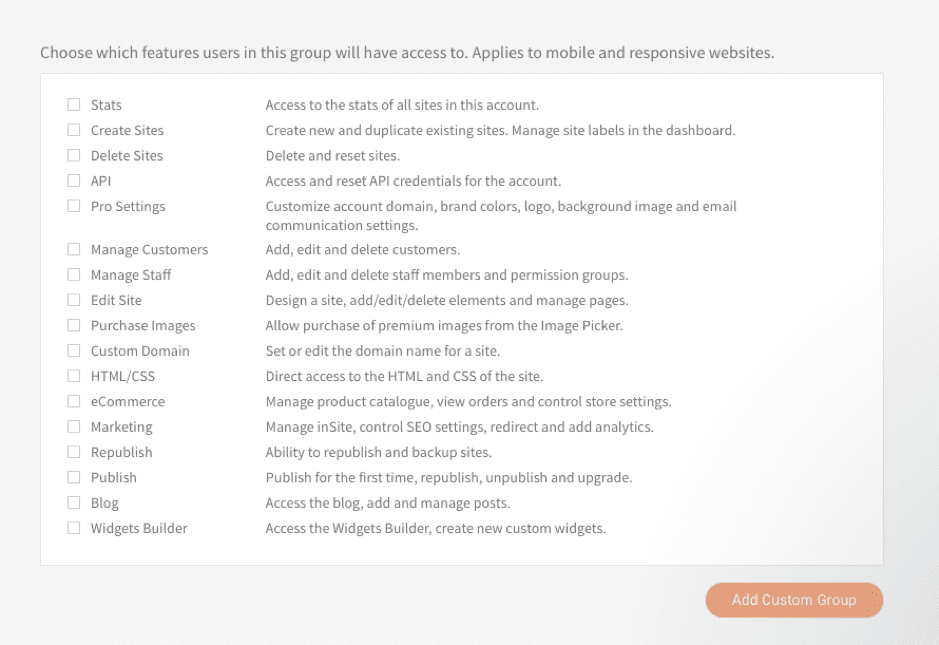This screenshot has width=939, height=645.
Task: Click the Widgets Builder label text
Action: coord(139,528)
